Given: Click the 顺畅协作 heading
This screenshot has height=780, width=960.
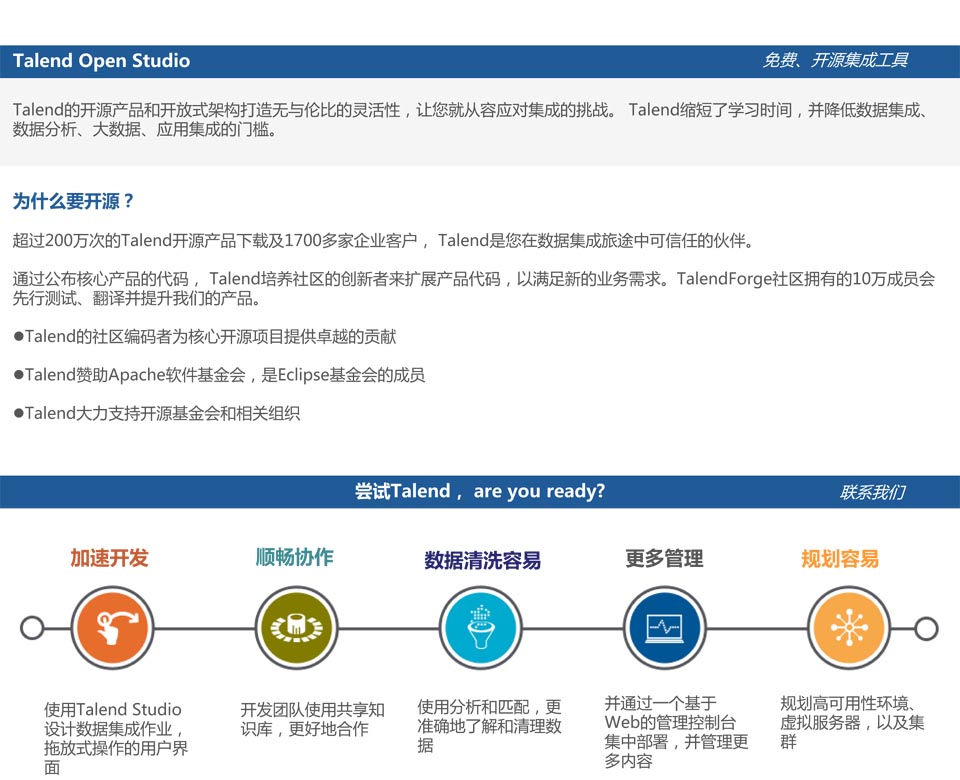Looking at the screenshot, I should pyautogui.click(x=294, y=558).
